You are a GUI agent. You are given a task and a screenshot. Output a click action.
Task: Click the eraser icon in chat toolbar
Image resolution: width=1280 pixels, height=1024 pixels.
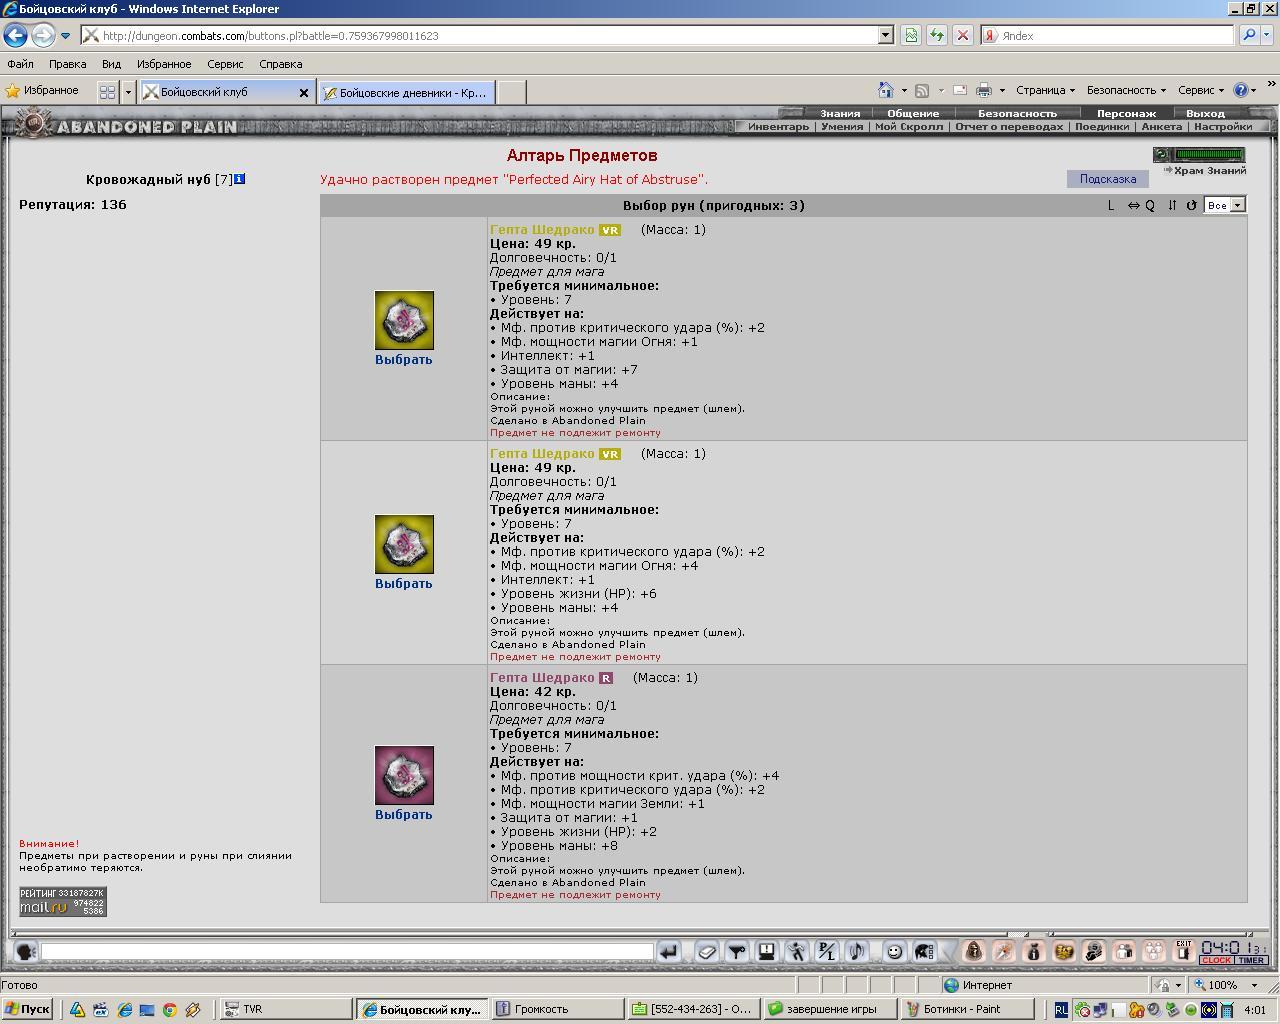(707, 951)
